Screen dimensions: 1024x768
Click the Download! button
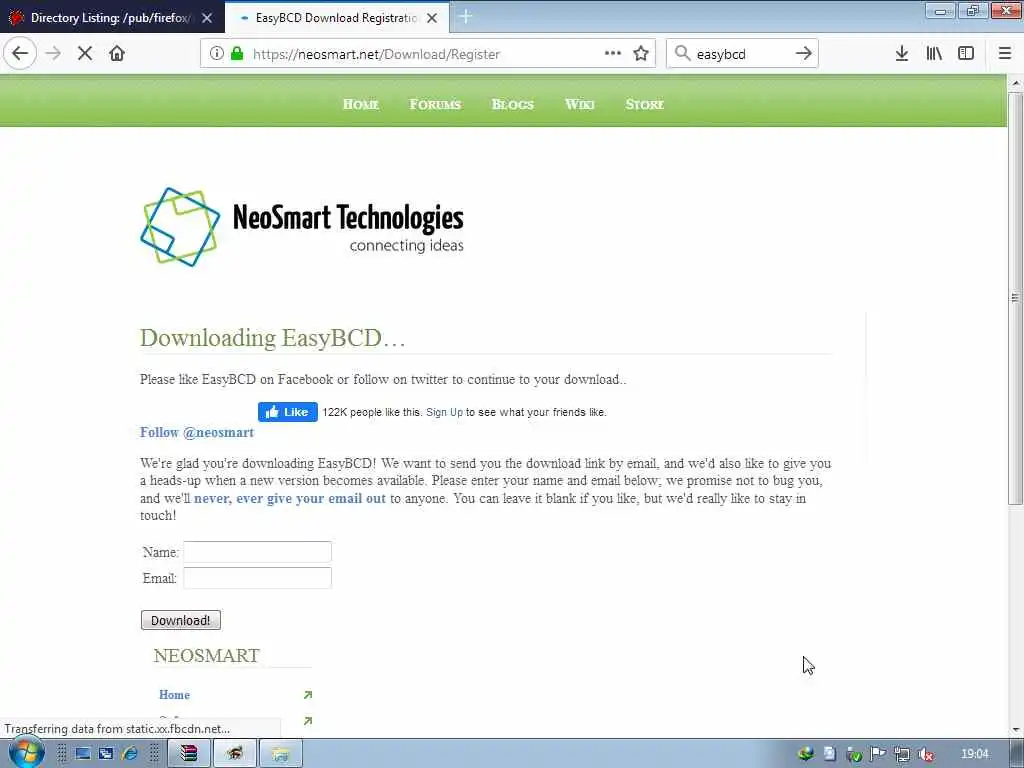point(181,620)
